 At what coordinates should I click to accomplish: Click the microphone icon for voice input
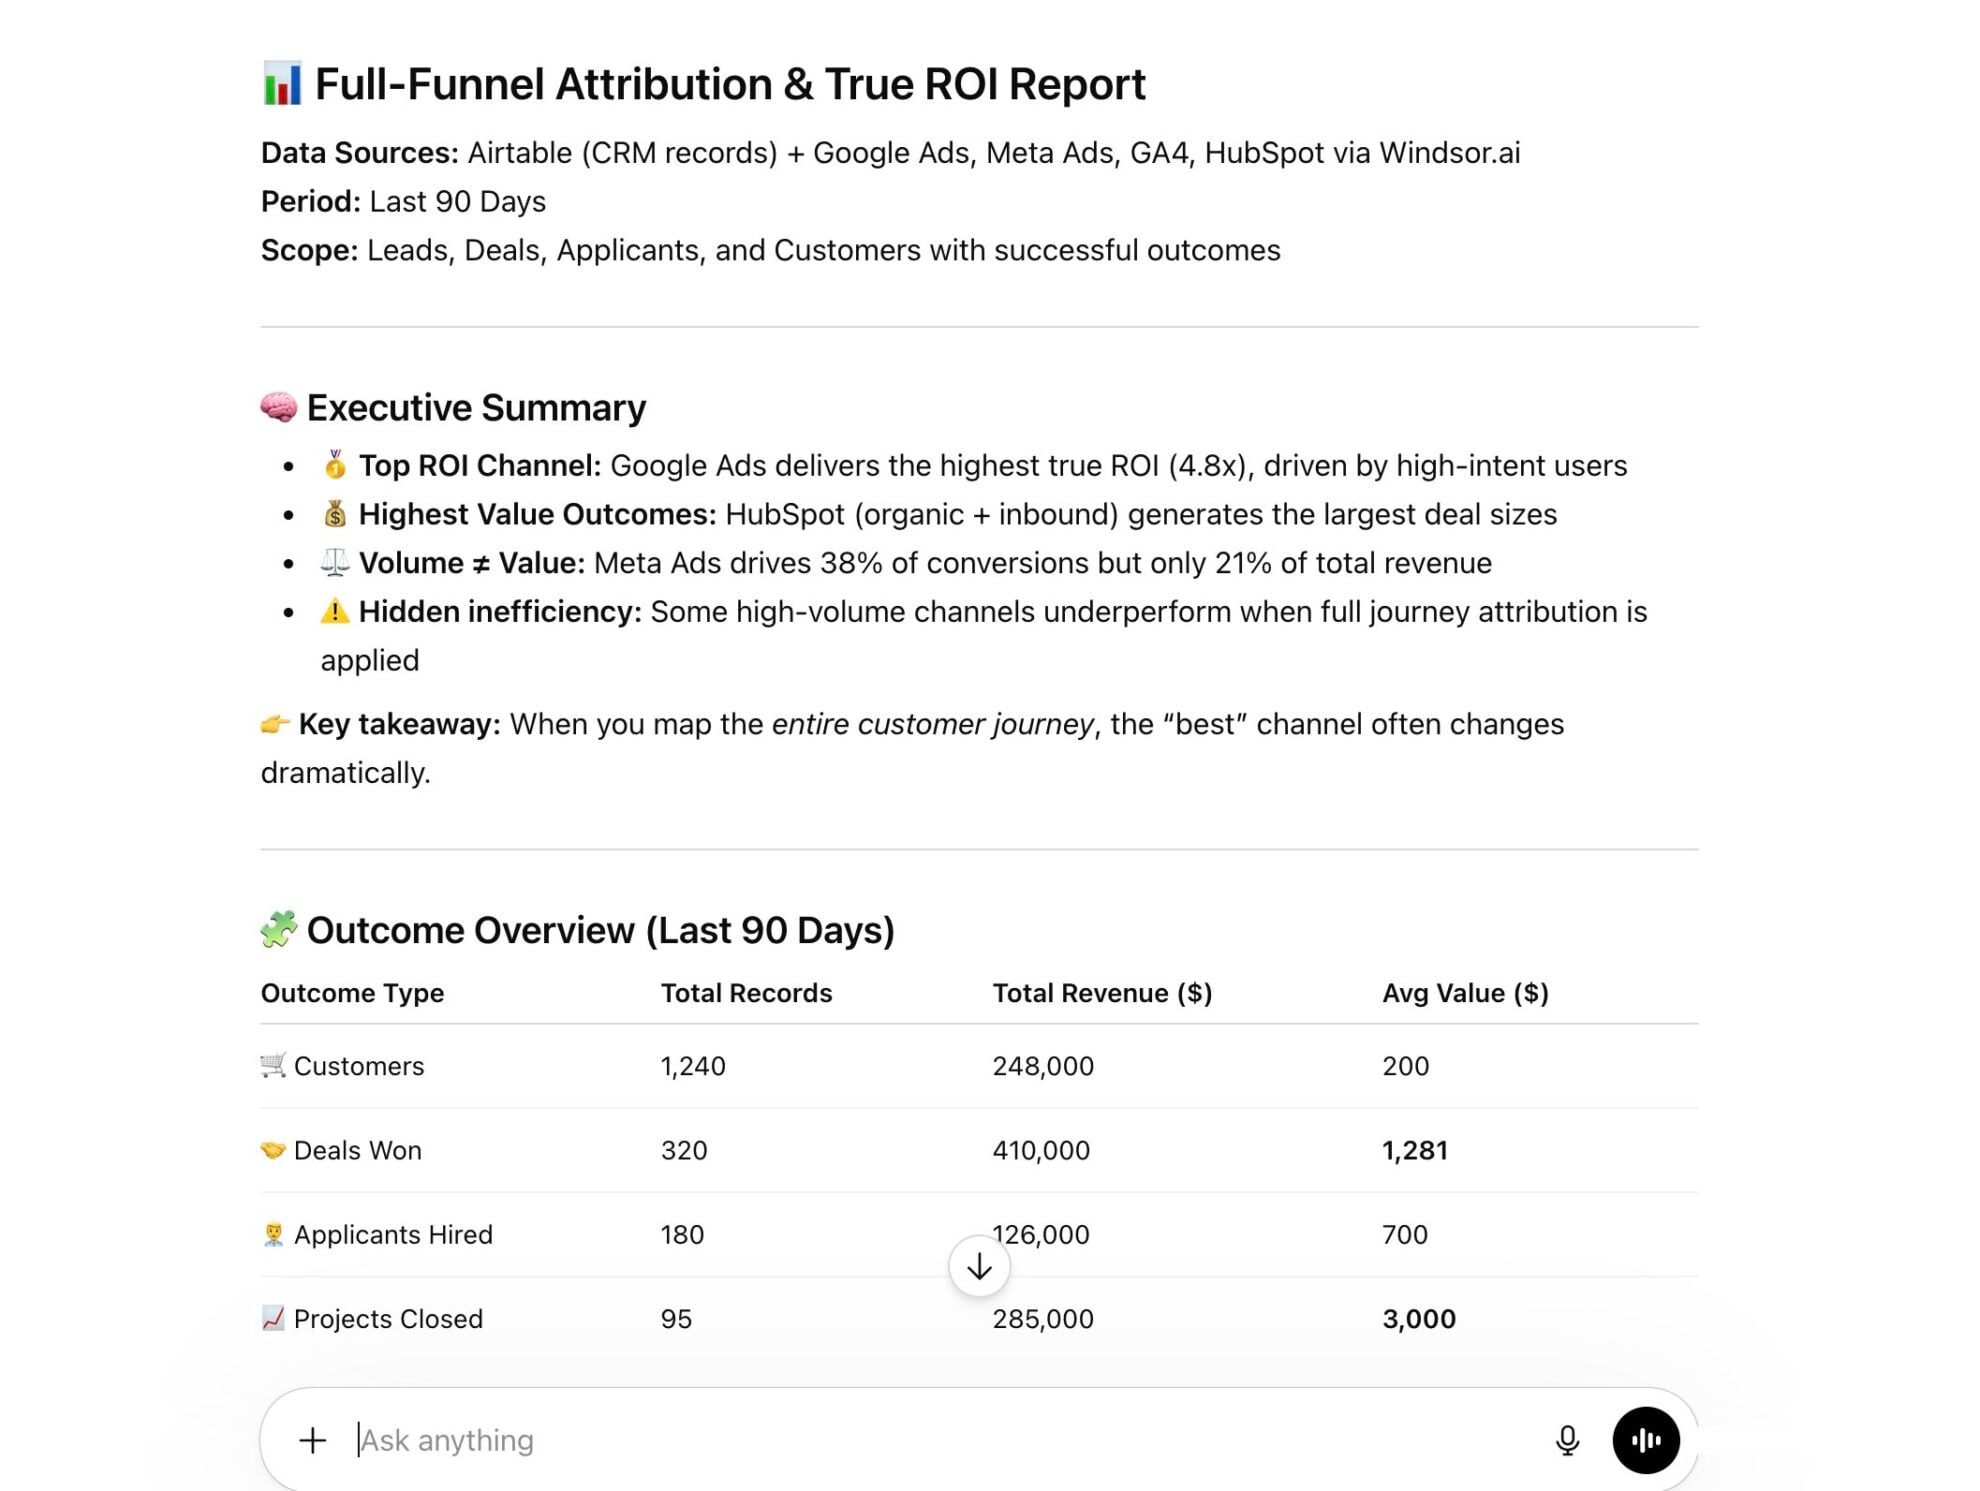(1566, 1440)
